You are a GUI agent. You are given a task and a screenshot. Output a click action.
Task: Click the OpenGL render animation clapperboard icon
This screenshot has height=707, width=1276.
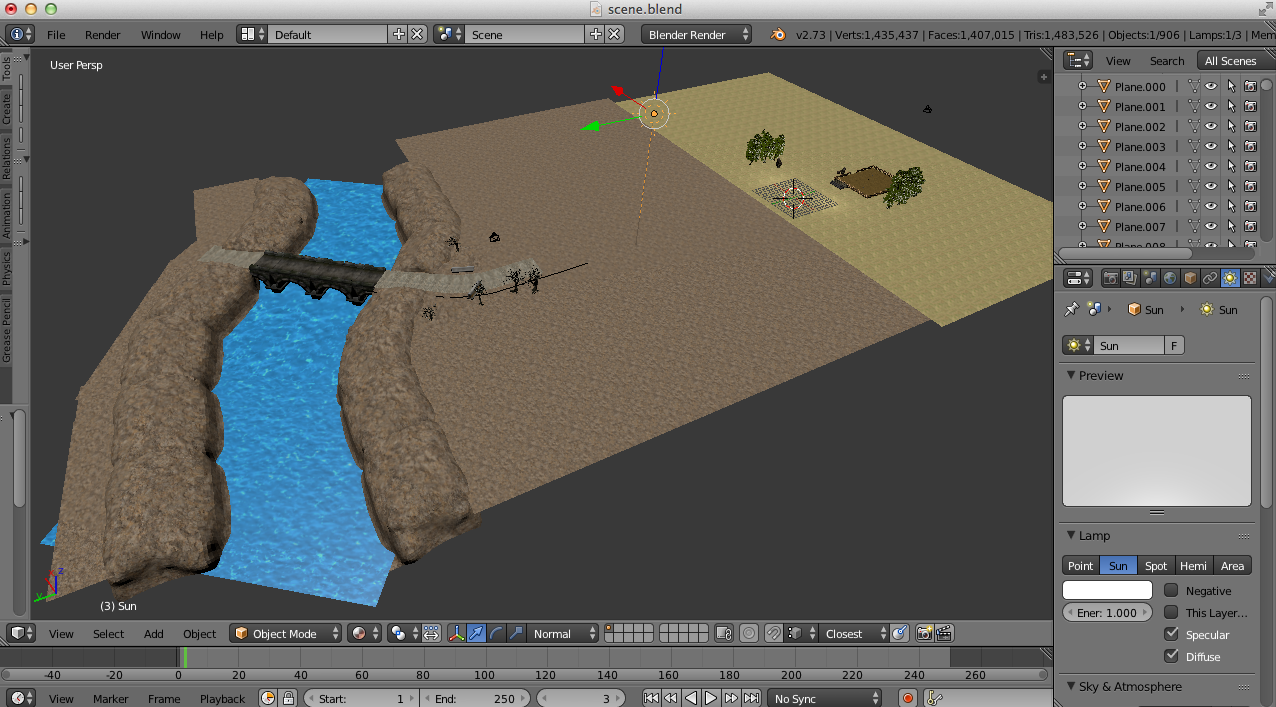tap(943, 633)
